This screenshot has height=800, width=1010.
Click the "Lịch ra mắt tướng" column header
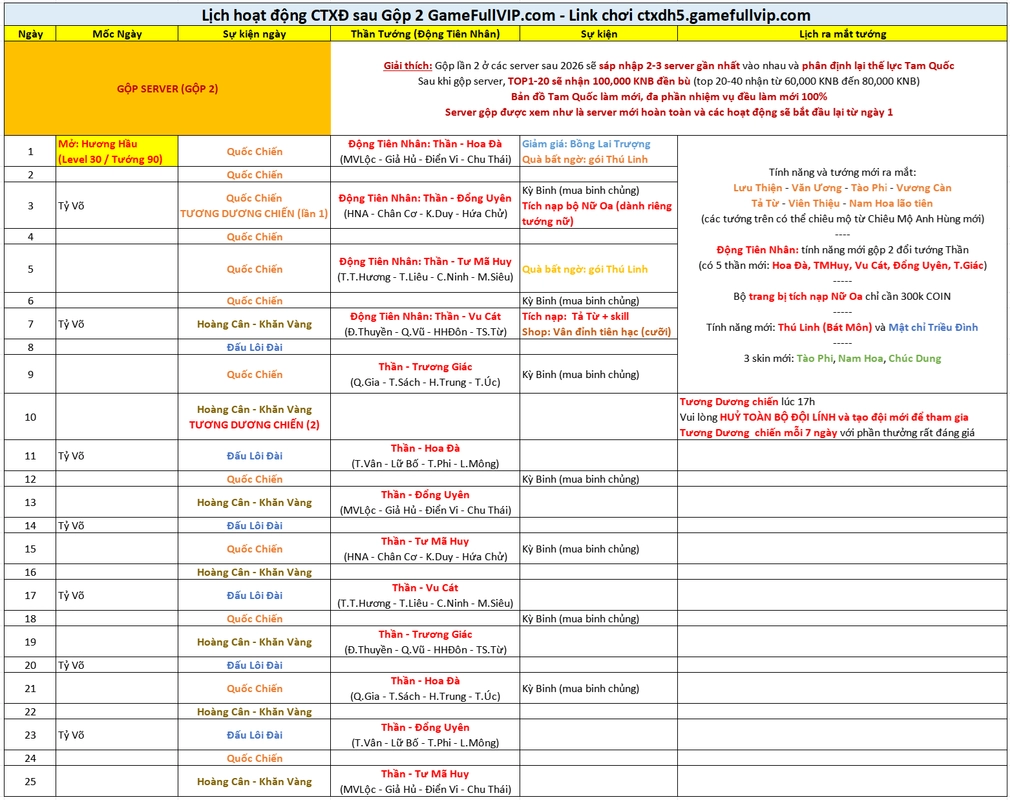(x=842, y=34)
